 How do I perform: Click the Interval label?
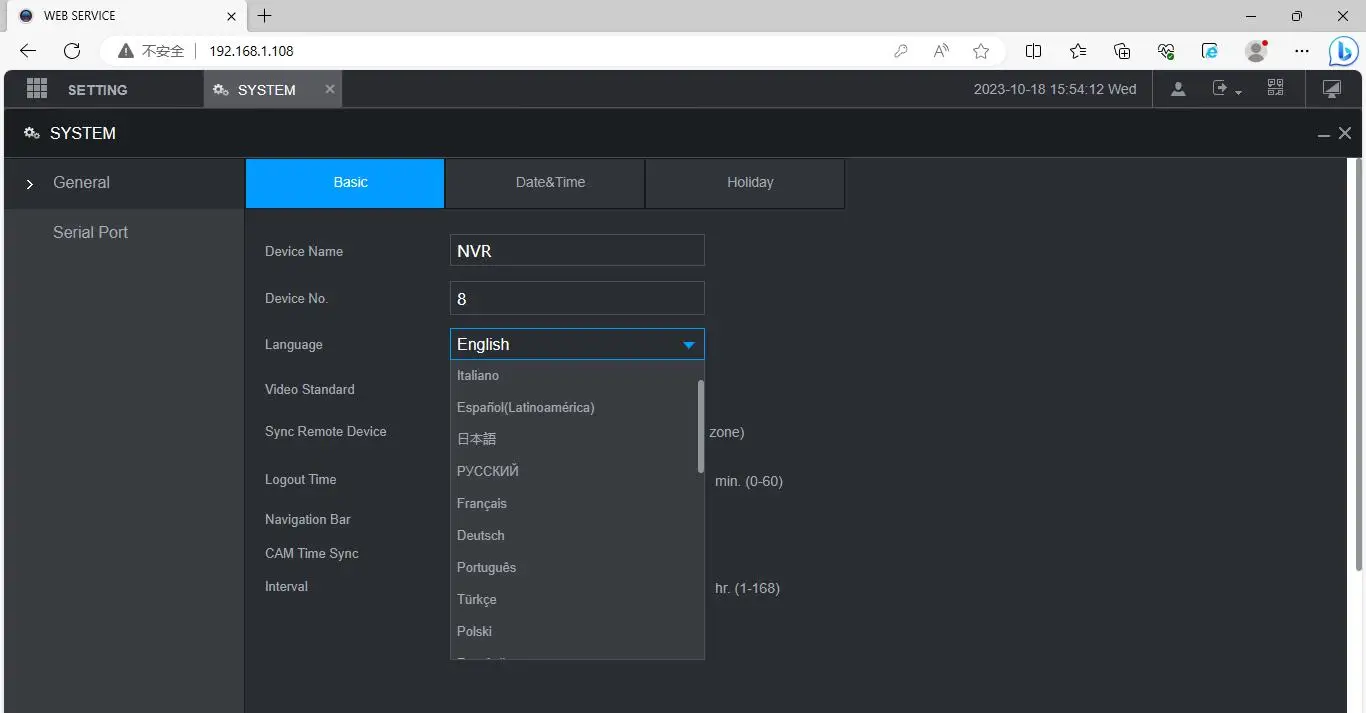point(286,587)
